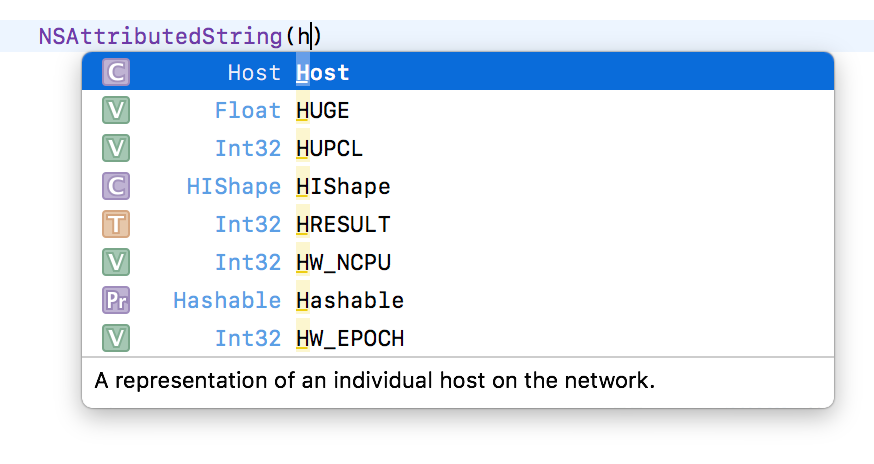The image size is (874, 464).
Task: Click the network host description text
Action: click(375, 380)
